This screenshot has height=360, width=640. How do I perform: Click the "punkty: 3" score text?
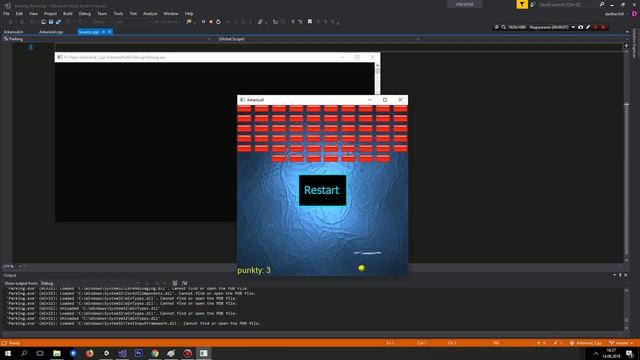(x=254, y=270)
